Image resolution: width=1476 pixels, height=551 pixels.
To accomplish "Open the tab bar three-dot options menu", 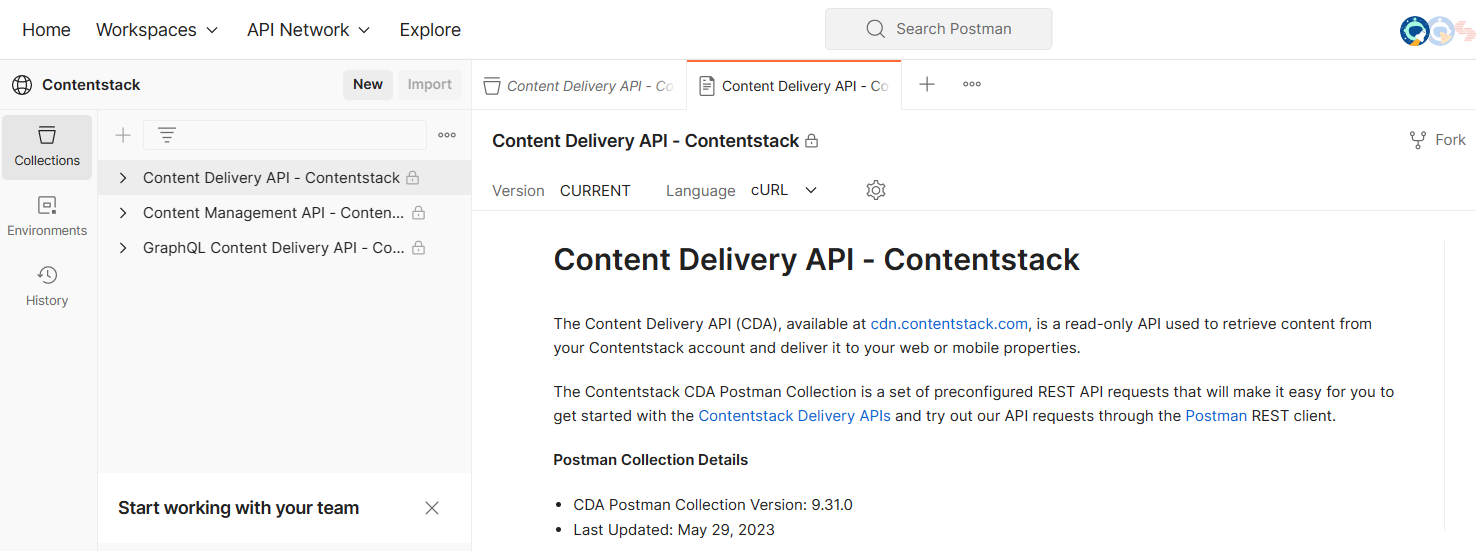I will point(972,85).
